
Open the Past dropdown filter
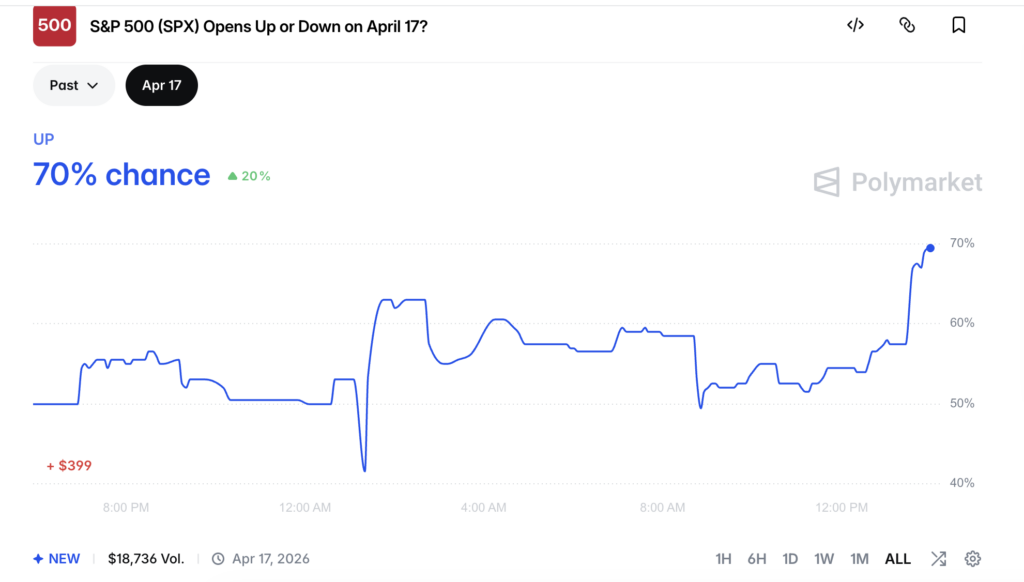[x=73, y=85]
